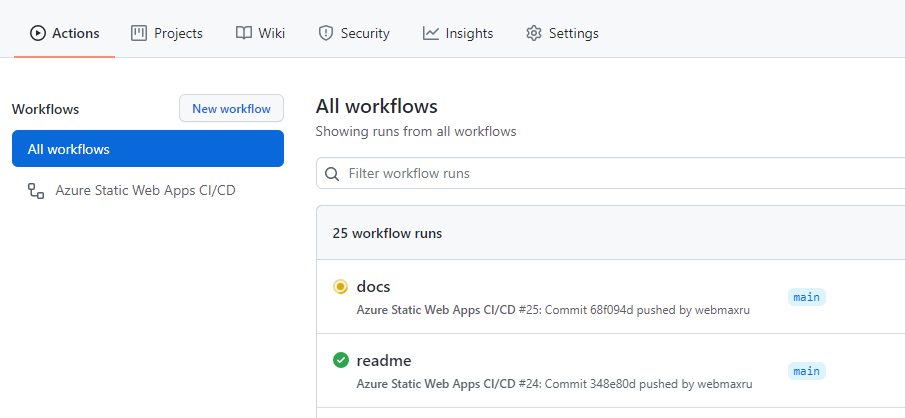Click 'Commit 348e80d pushed by webmaxru' text
The image size is (905, 418).
pos(649,384)
